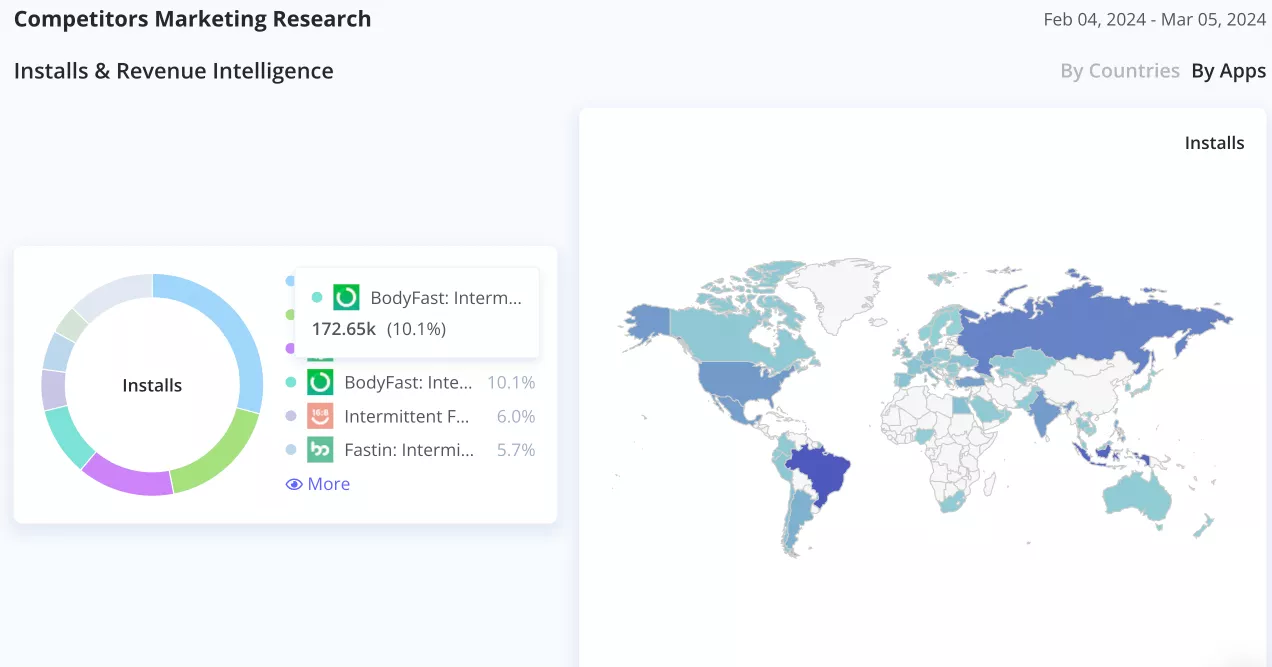Switch to the By Apps view
Screen dimensions: 1272x667
pyautogui.click(x=1229, y=71)
